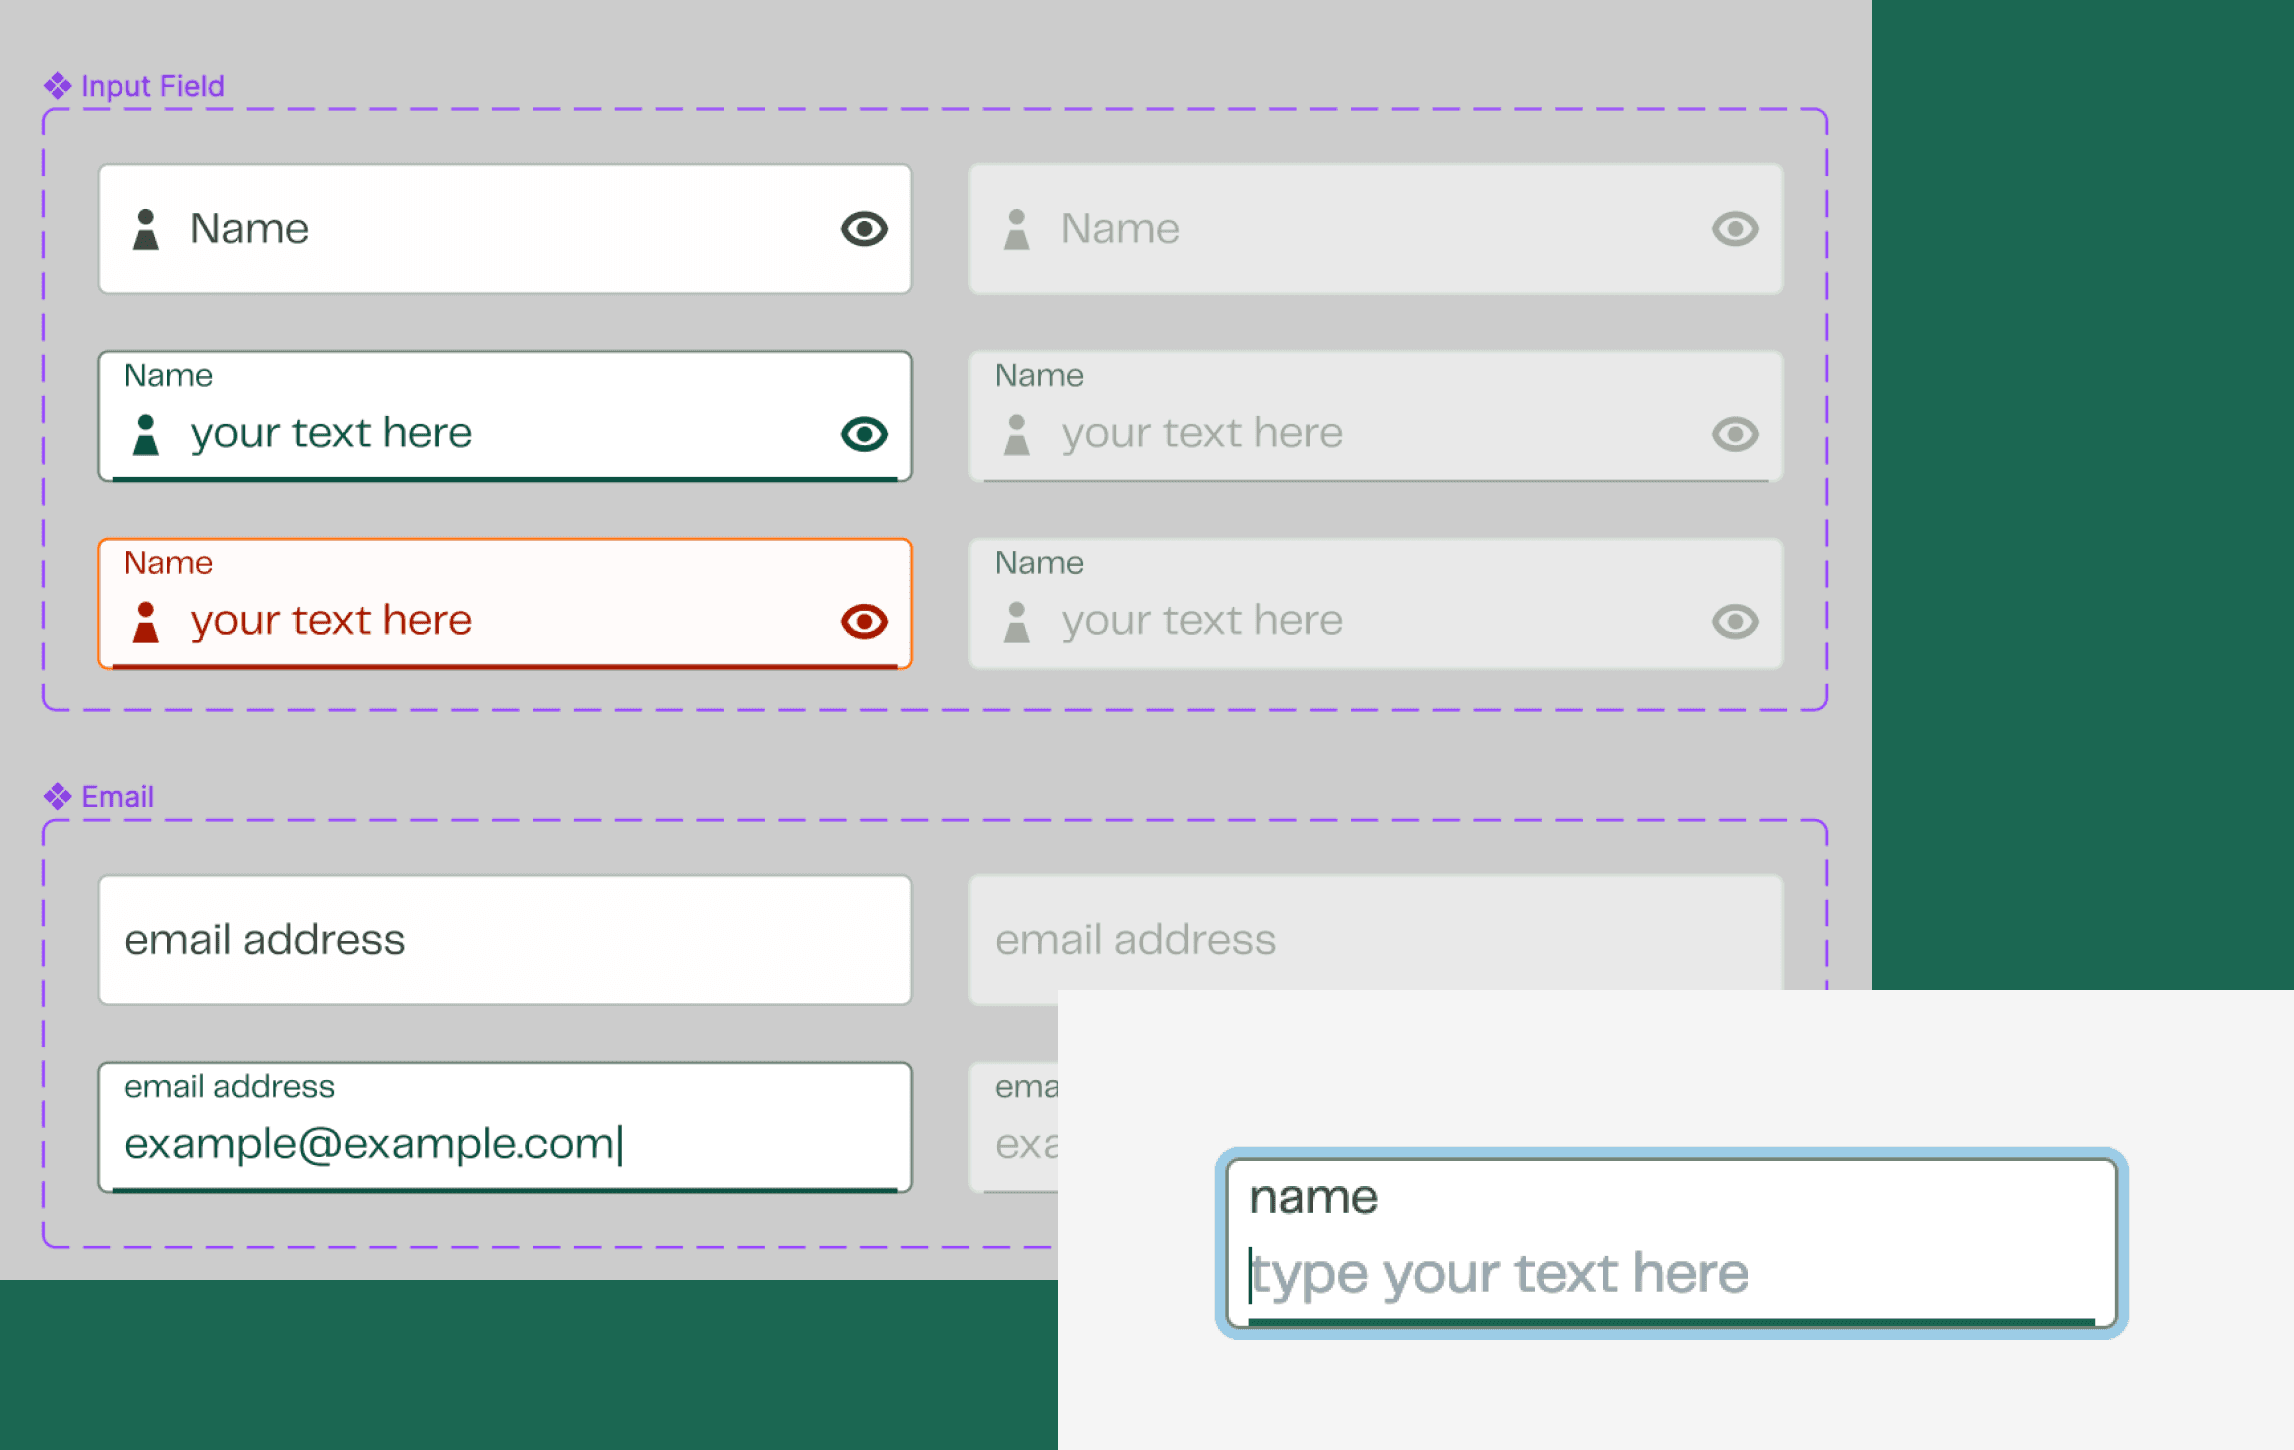Select the Input Field component label
2294x1450 pixels.
[x=152, y=86]
